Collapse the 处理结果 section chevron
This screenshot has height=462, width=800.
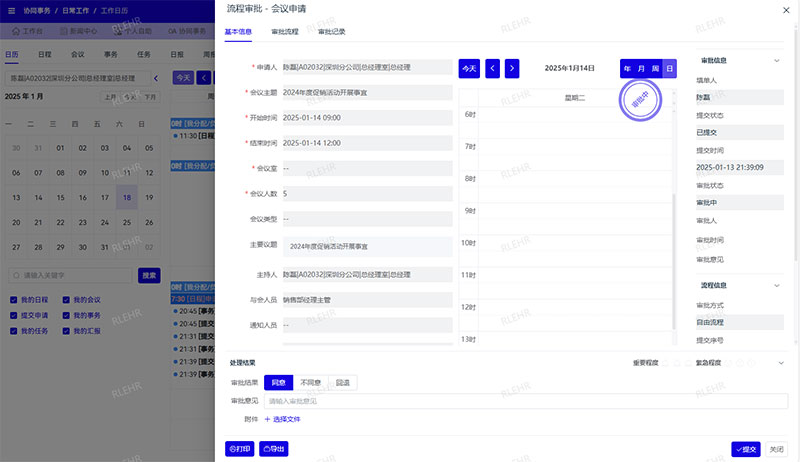click(781, 363)
